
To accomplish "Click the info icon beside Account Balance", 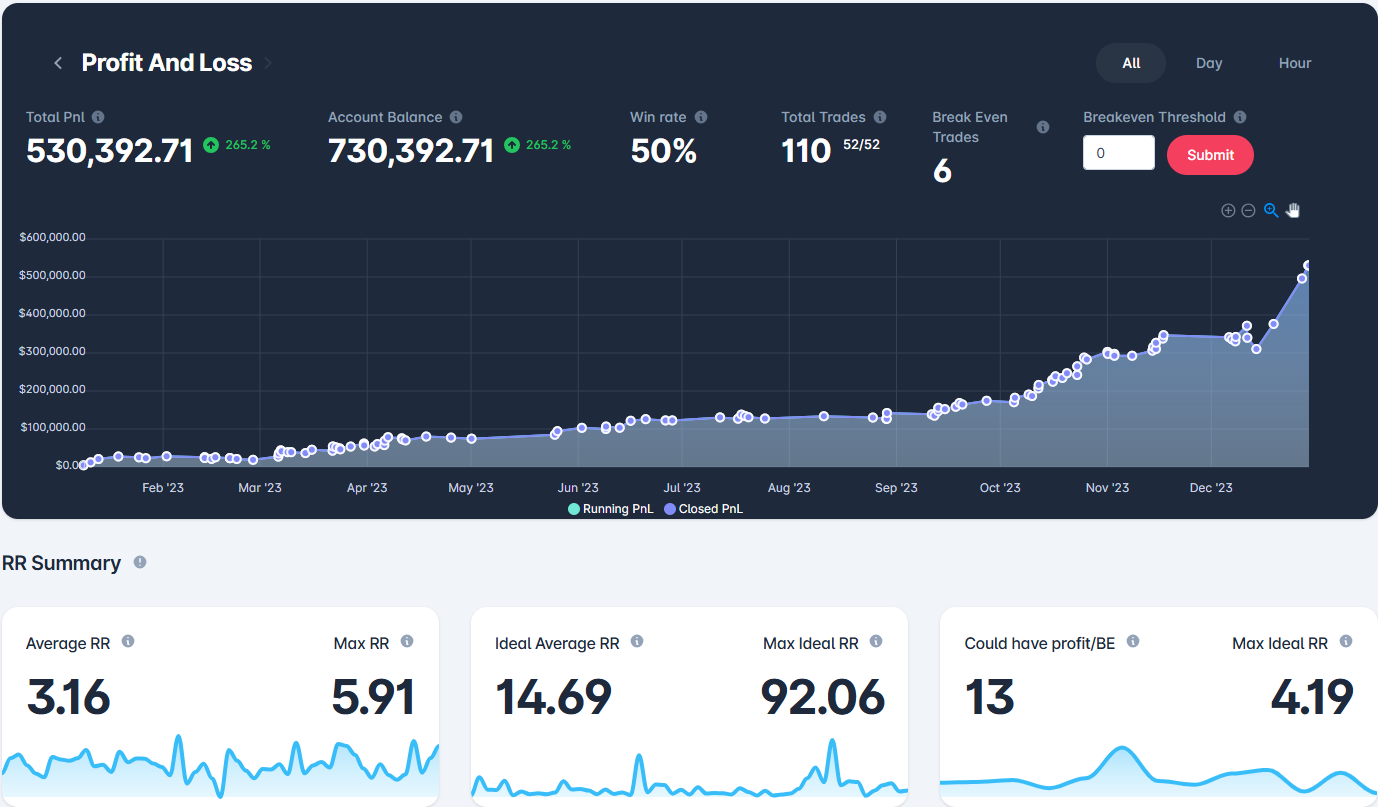I will (x=456, y=117).
